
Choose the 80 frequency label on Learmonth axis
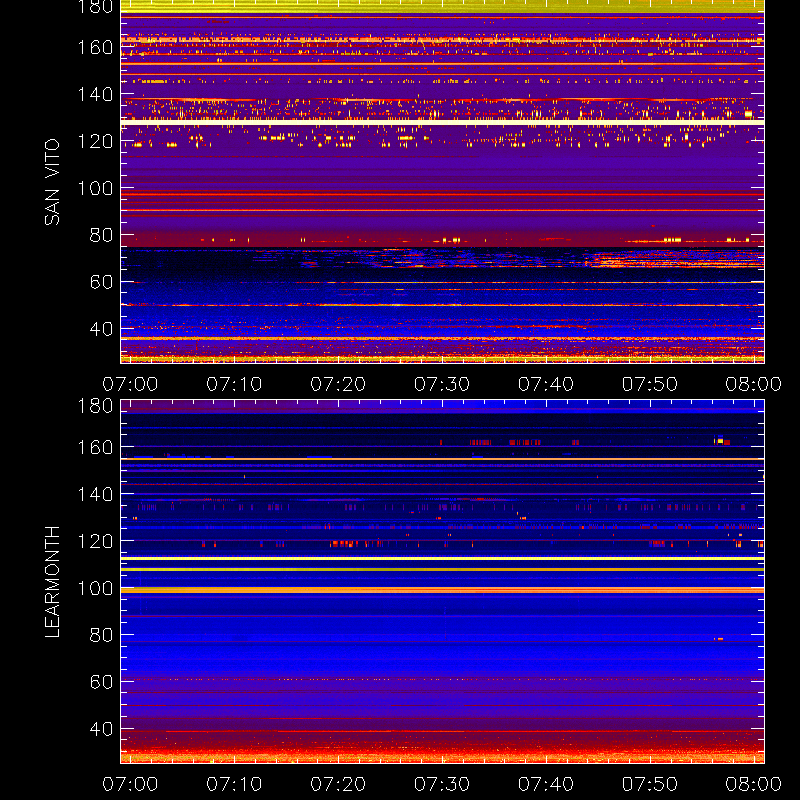pyautogui.click(x=101, y=635)
